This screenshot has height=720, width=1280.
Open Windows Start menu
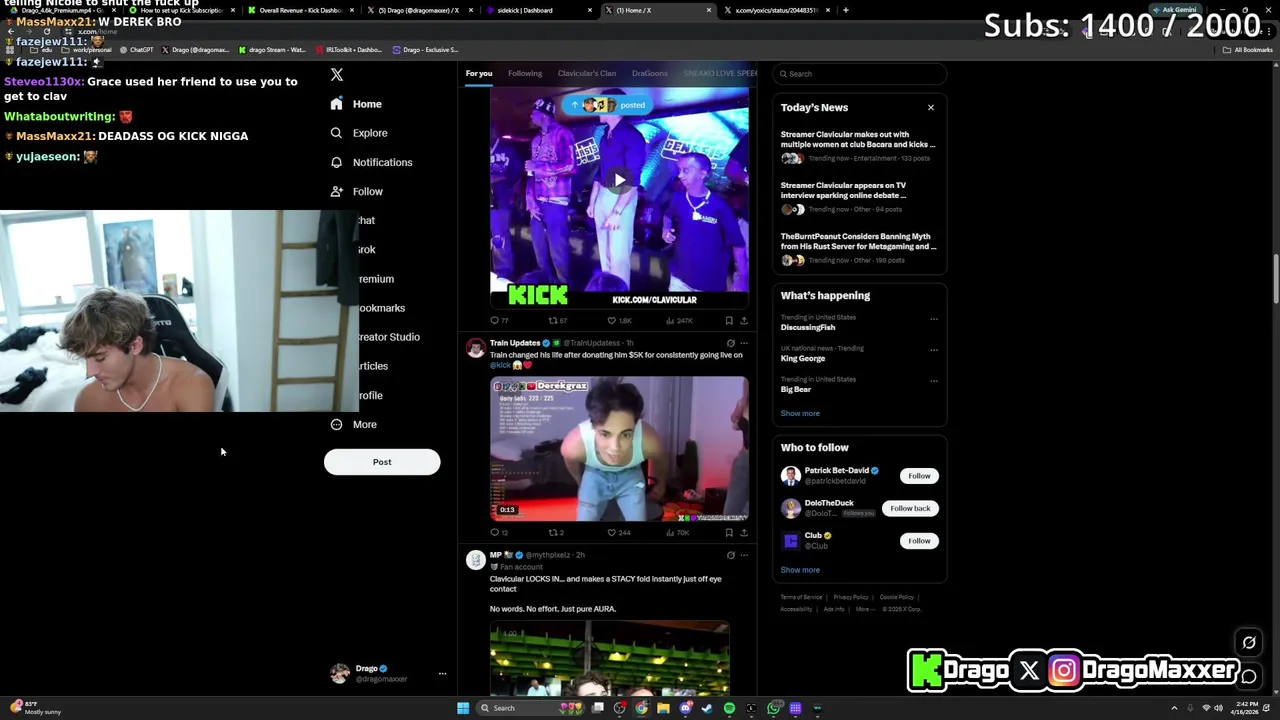tap(463, 708)
